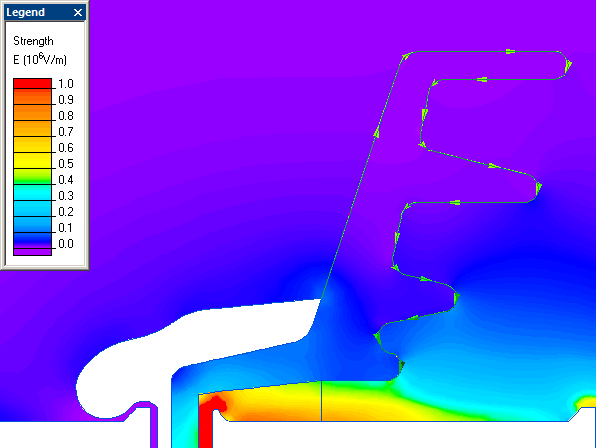Viewport: 596px width, 448px height.
Task: Select the dark orange 0.9 swatch
Action: (32, 97)
